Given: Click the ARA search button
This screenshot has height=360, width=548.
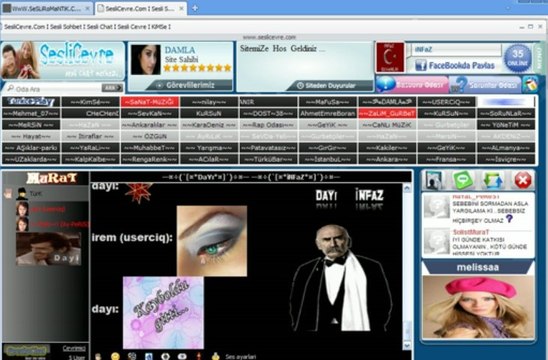Looking at the screenshot, I should click(x=112, y=88).
